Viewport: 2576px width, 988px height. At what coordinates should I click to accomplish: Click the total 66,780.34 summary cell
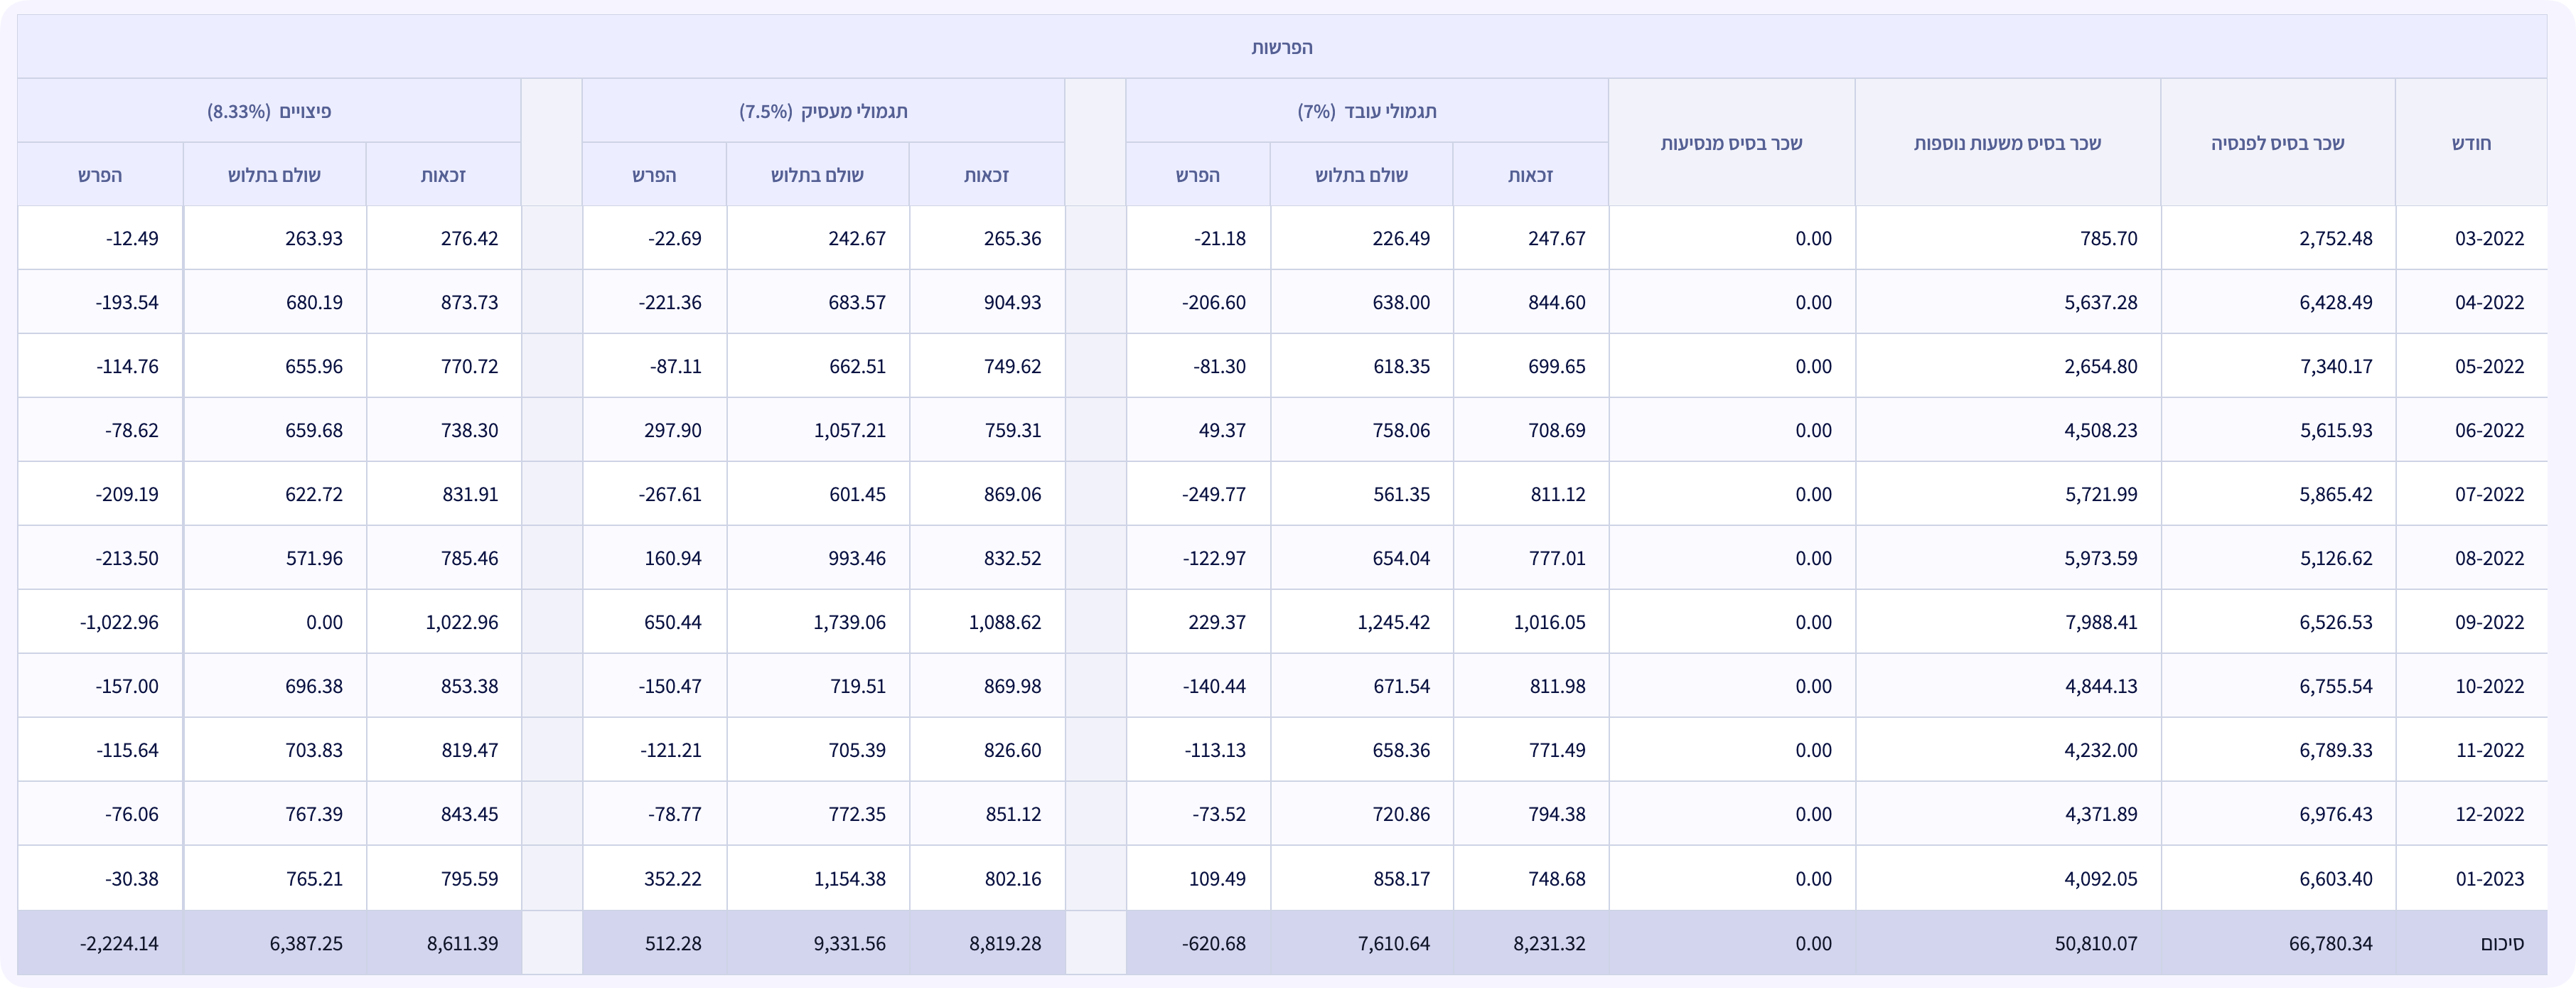(2329, 943)
